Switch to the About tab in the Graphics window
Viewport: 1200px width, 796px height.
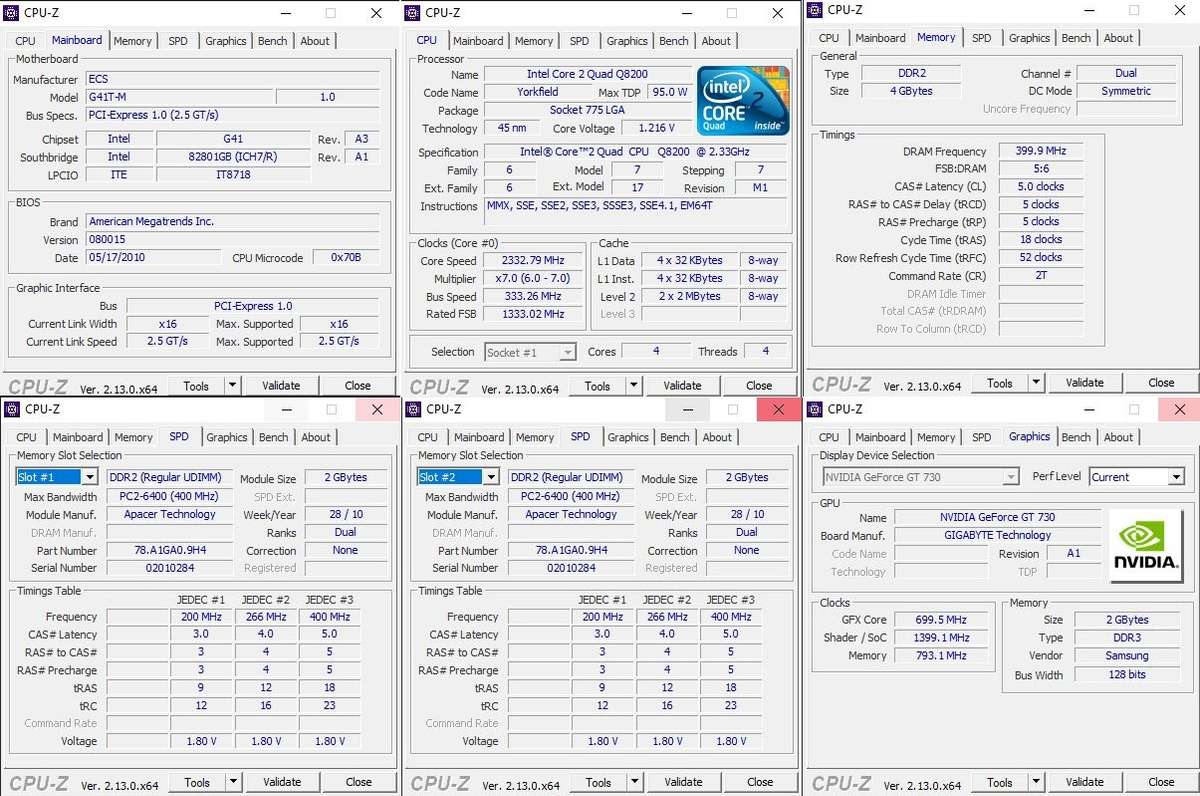pyautogui.click(x=1118, y=436)
